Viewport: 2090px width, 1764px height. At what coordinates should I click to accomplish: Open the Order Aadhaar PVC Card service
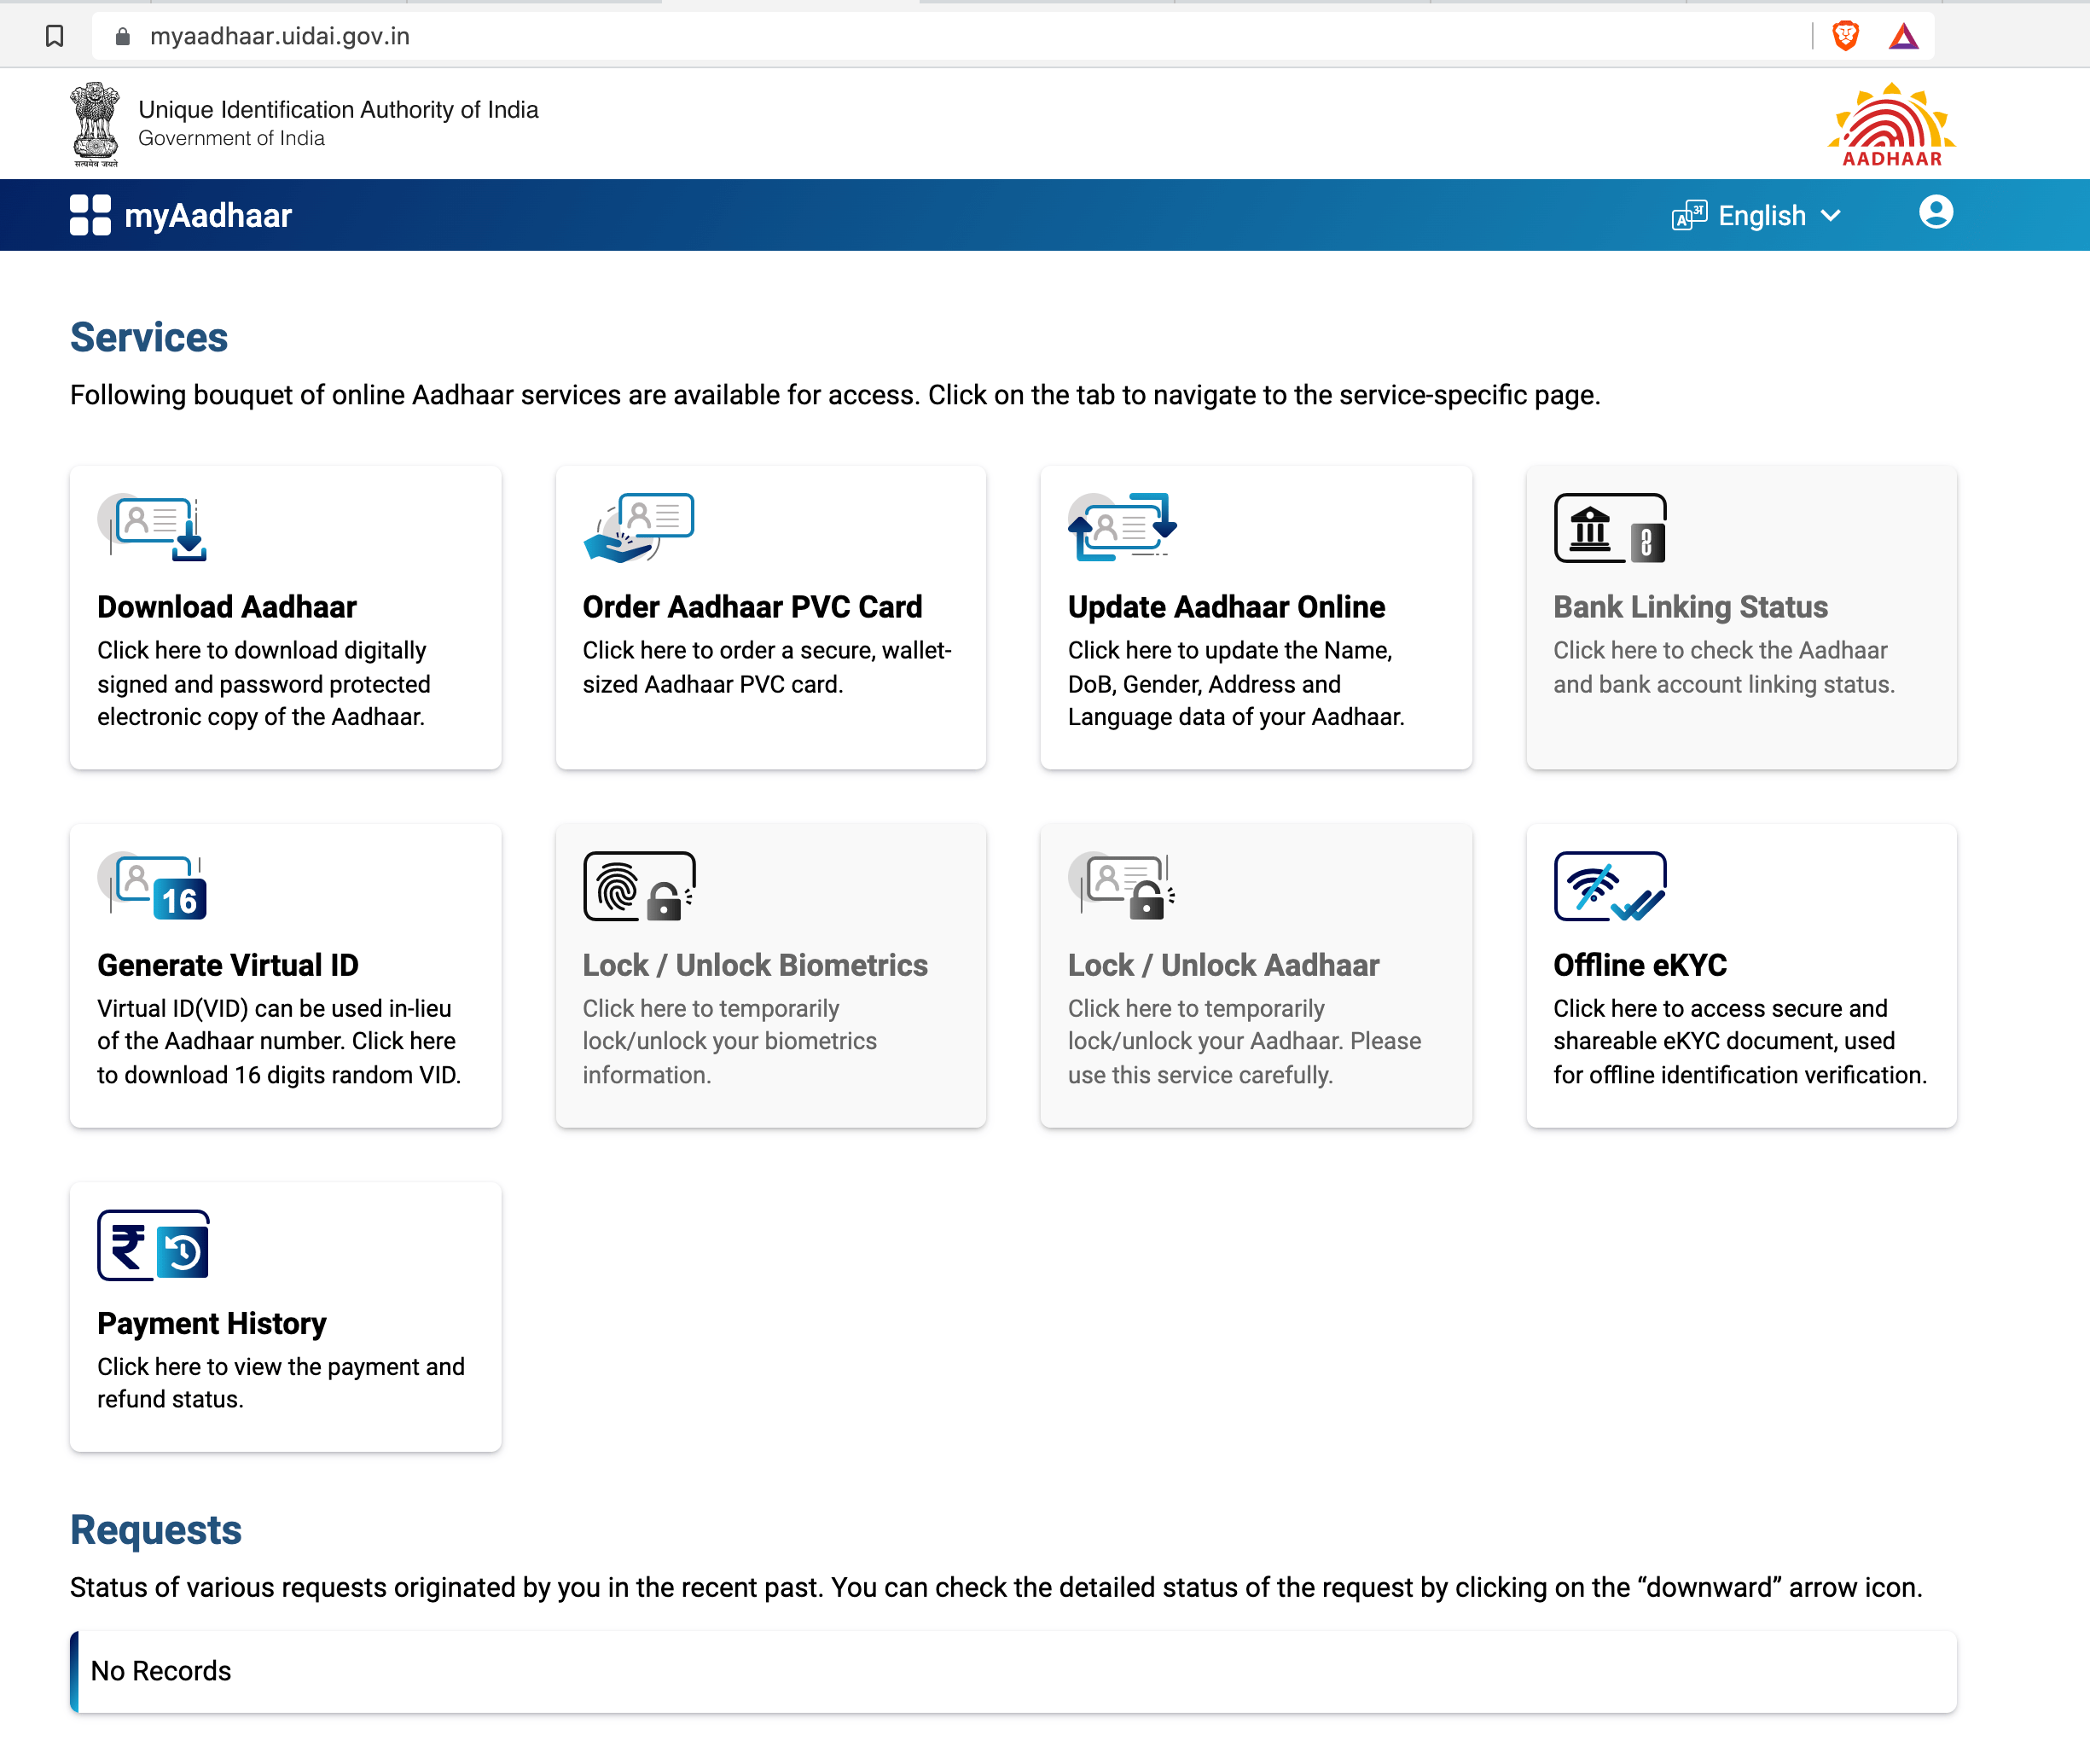click(x=771, y=617)
